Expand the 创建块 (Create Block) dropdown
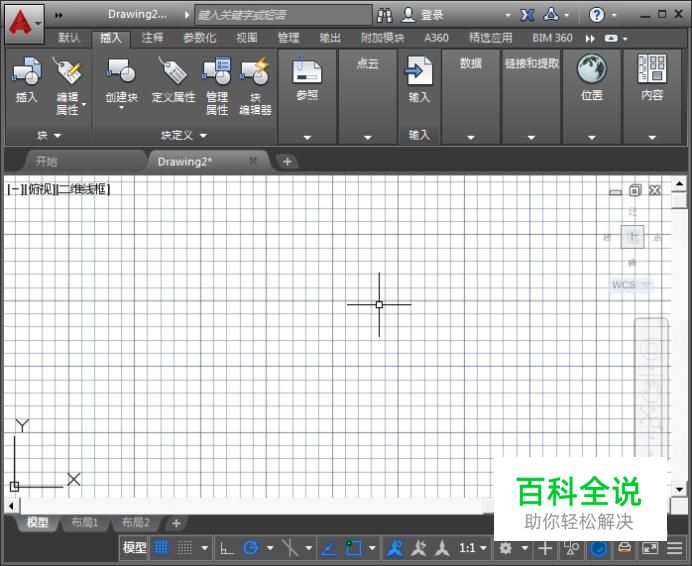Image resolution: width=692 pixels, height=566 pixels. (121, 108)
